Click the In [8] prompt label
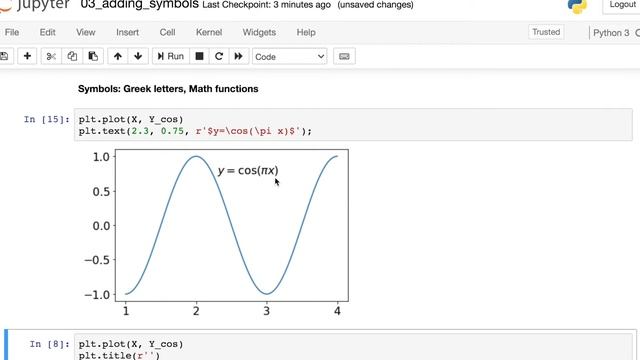This screenshot has width=640, height=360. pos(49,344)
